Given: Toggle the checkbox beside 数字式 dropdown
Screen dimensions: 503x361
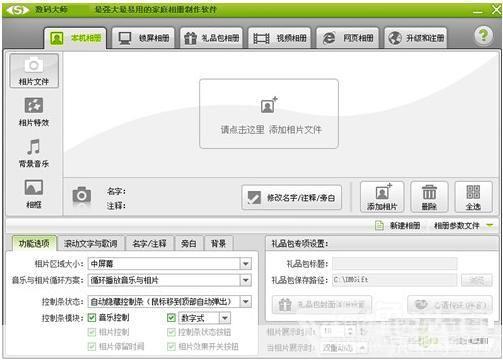Looking at the screenshot, I should pos(171,318).
